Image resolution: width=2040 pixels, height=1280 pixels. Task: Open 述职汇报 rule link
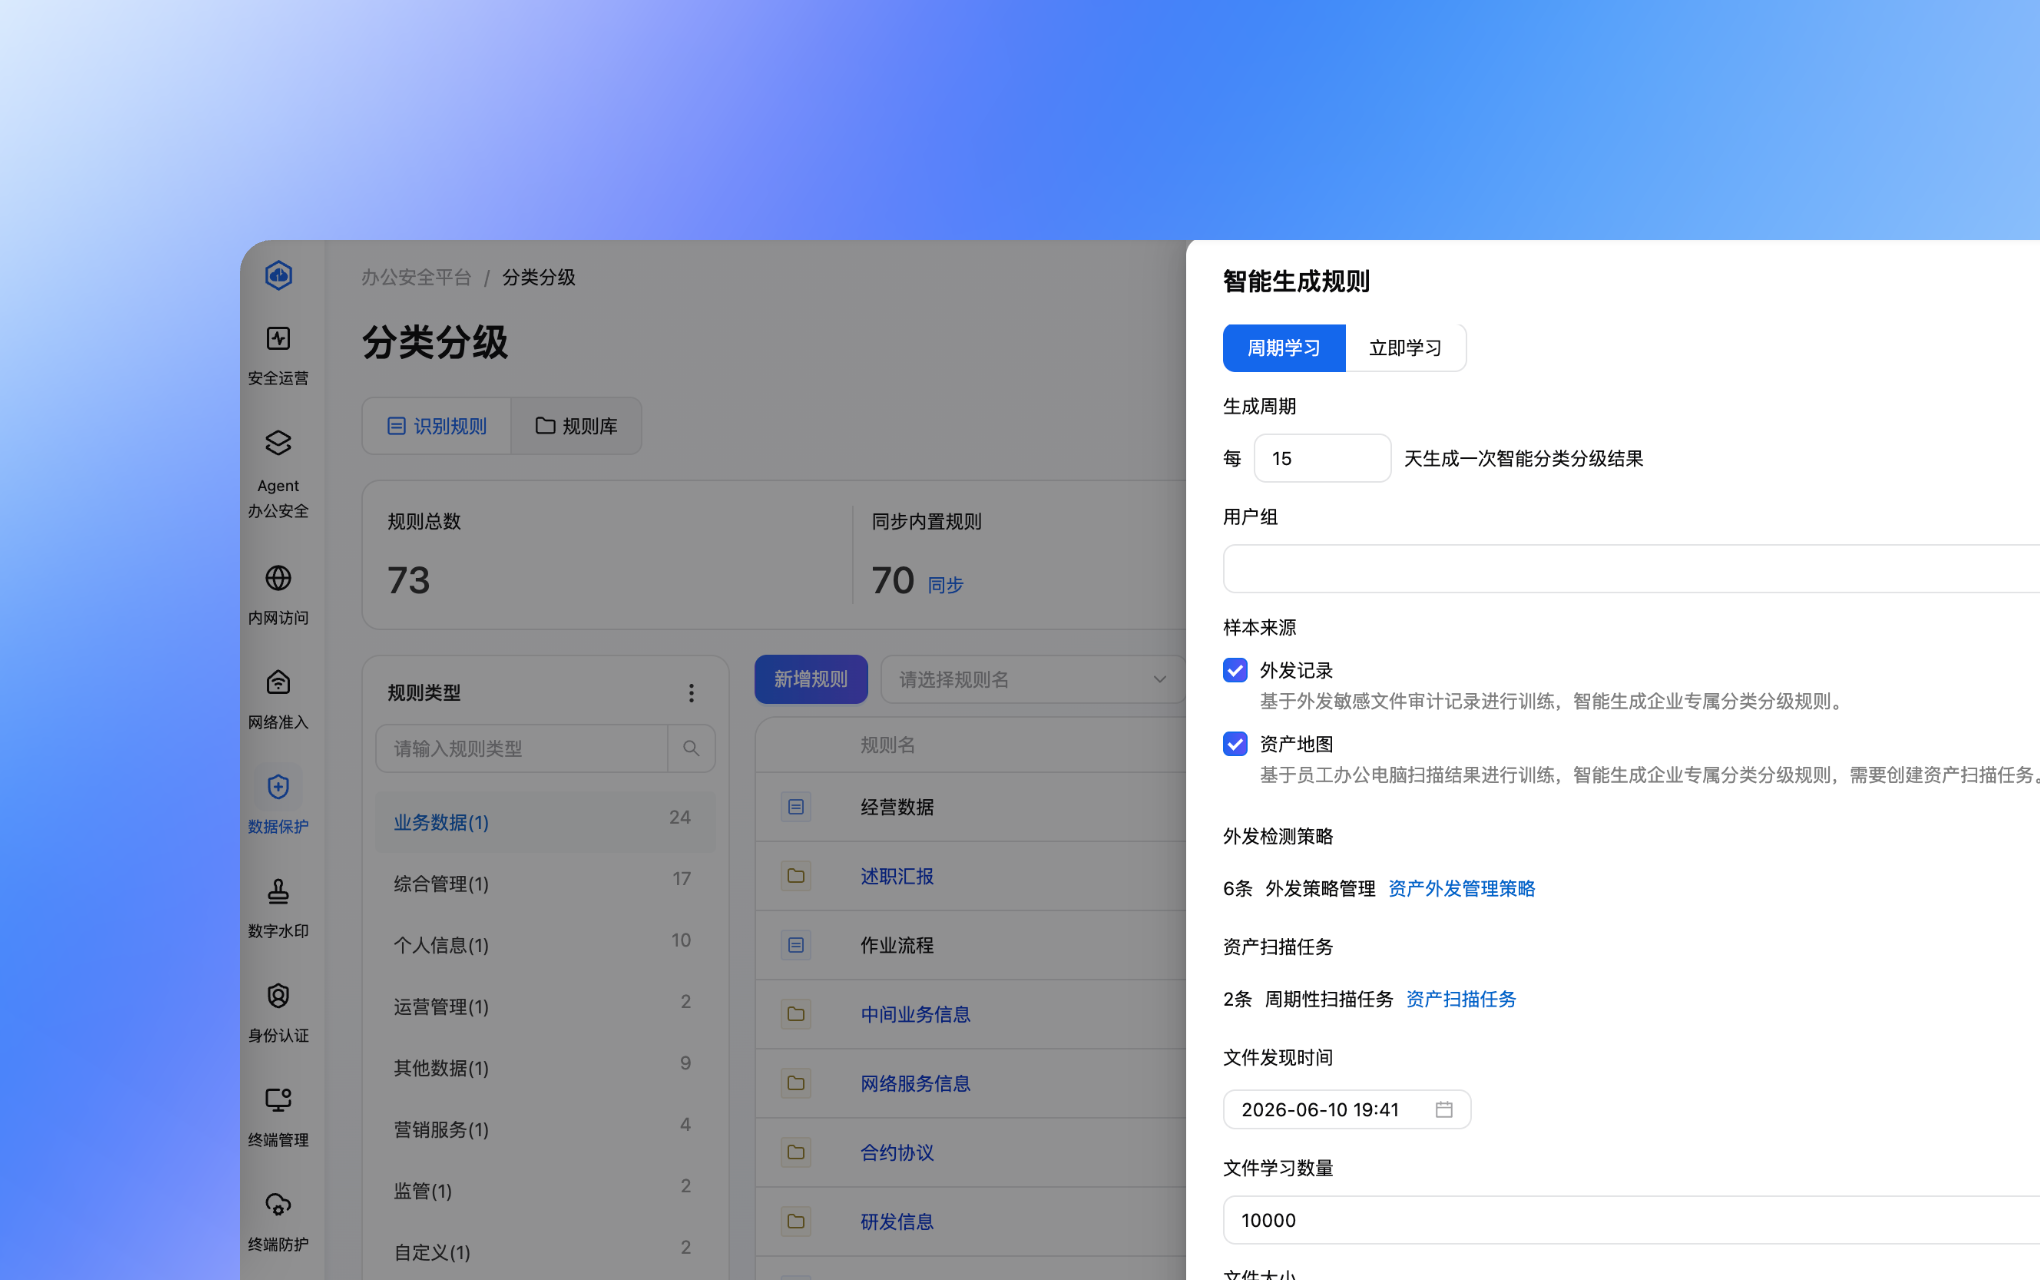click(897, 876)
